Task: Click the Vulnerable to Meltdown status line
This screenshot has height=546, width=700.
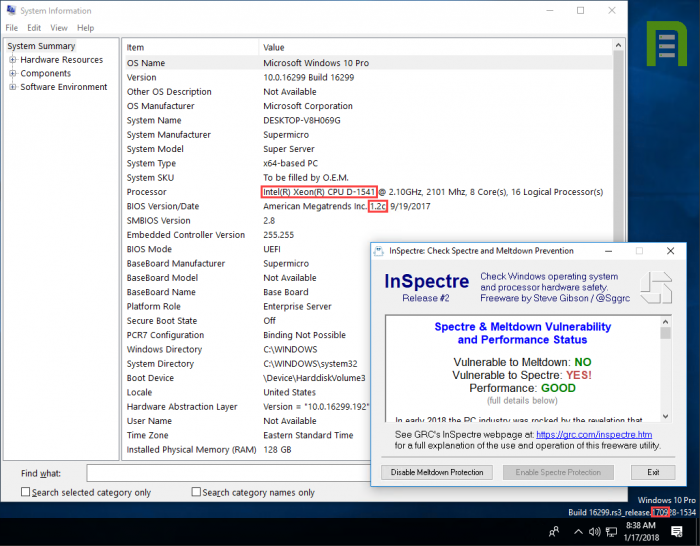Action: point(522,362)
